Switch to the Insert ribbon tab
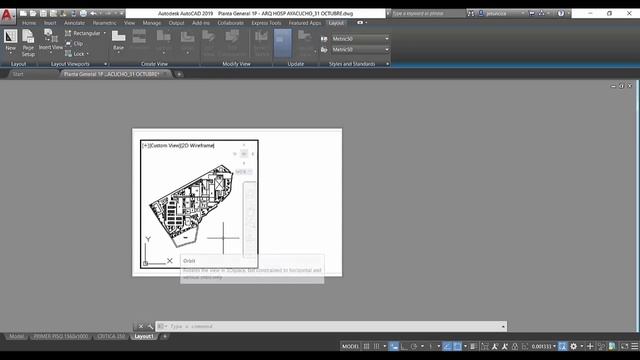The height and width of the screenshot is (360, 640). pos(50,23)
